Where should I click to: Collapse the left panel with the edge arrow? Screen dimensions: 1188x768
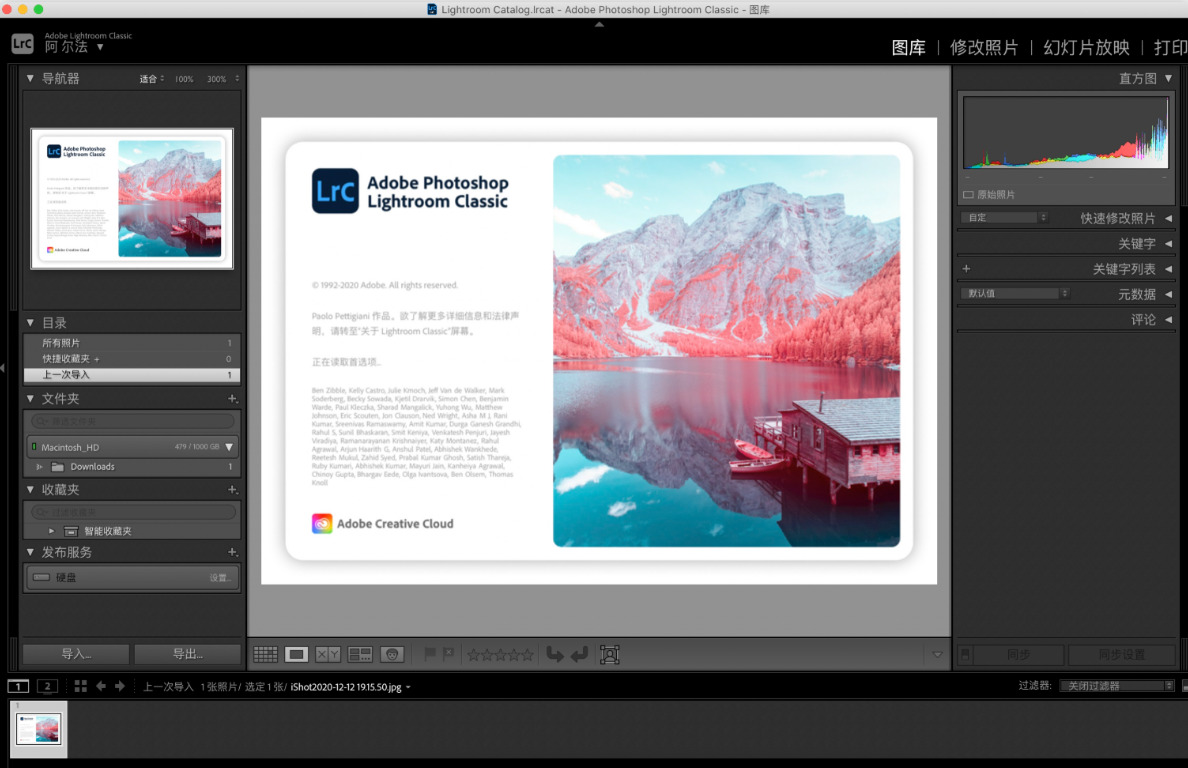click(3, 368)
